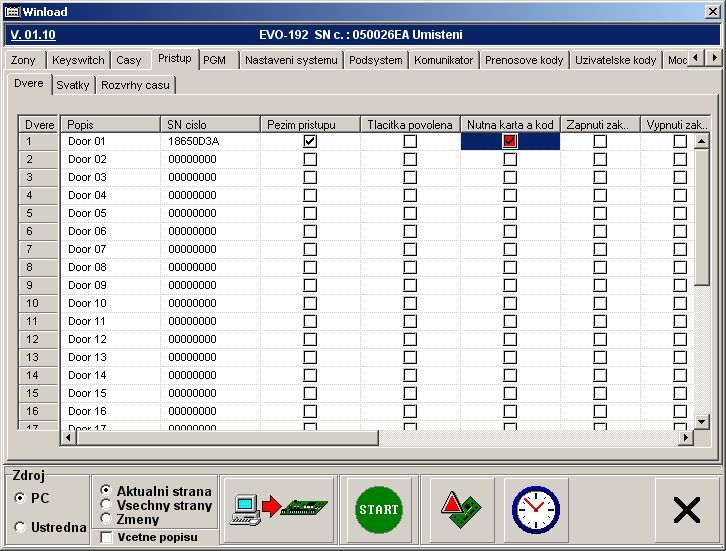726x551 pixels.
Task: Click the large X cancel button
Action: [686, 510]
